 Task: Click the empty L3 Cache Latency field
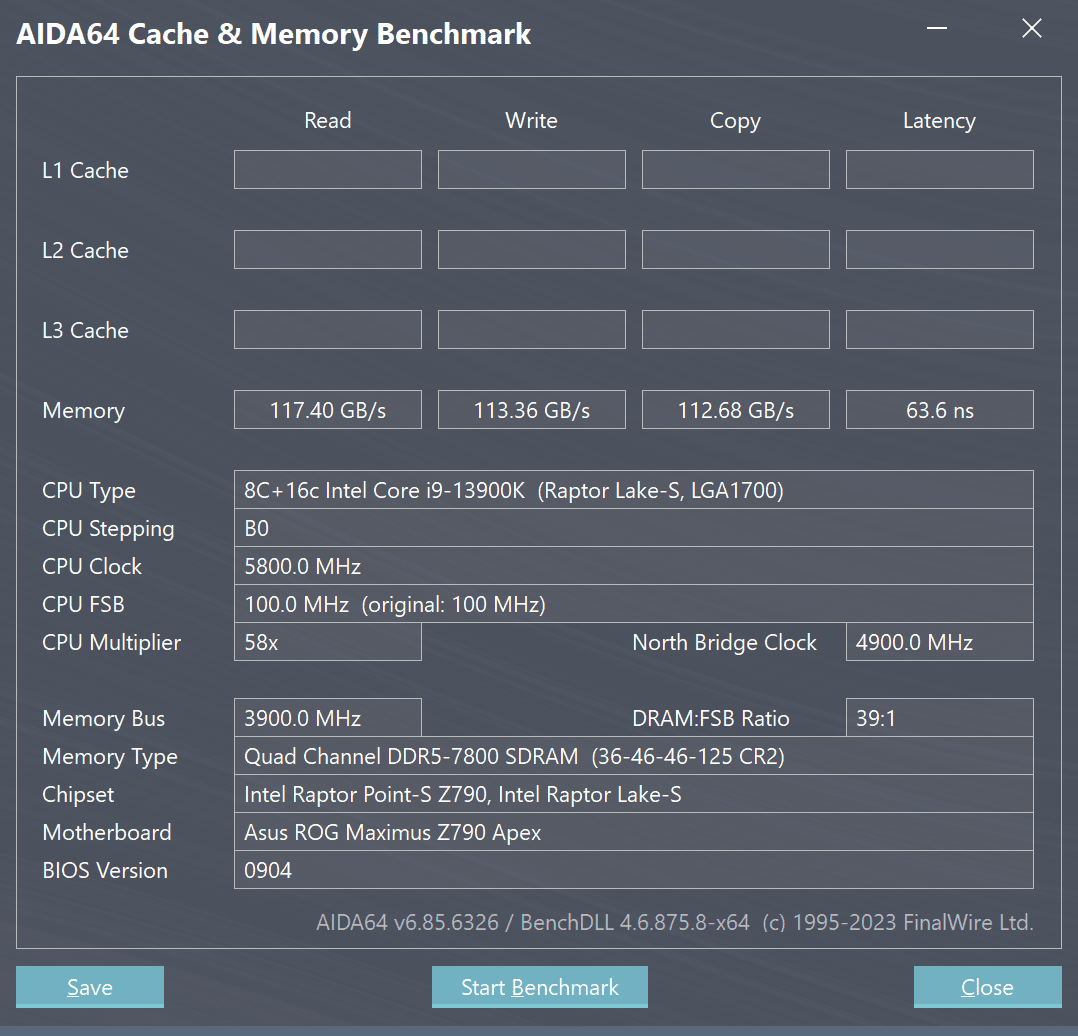(940, 329)
